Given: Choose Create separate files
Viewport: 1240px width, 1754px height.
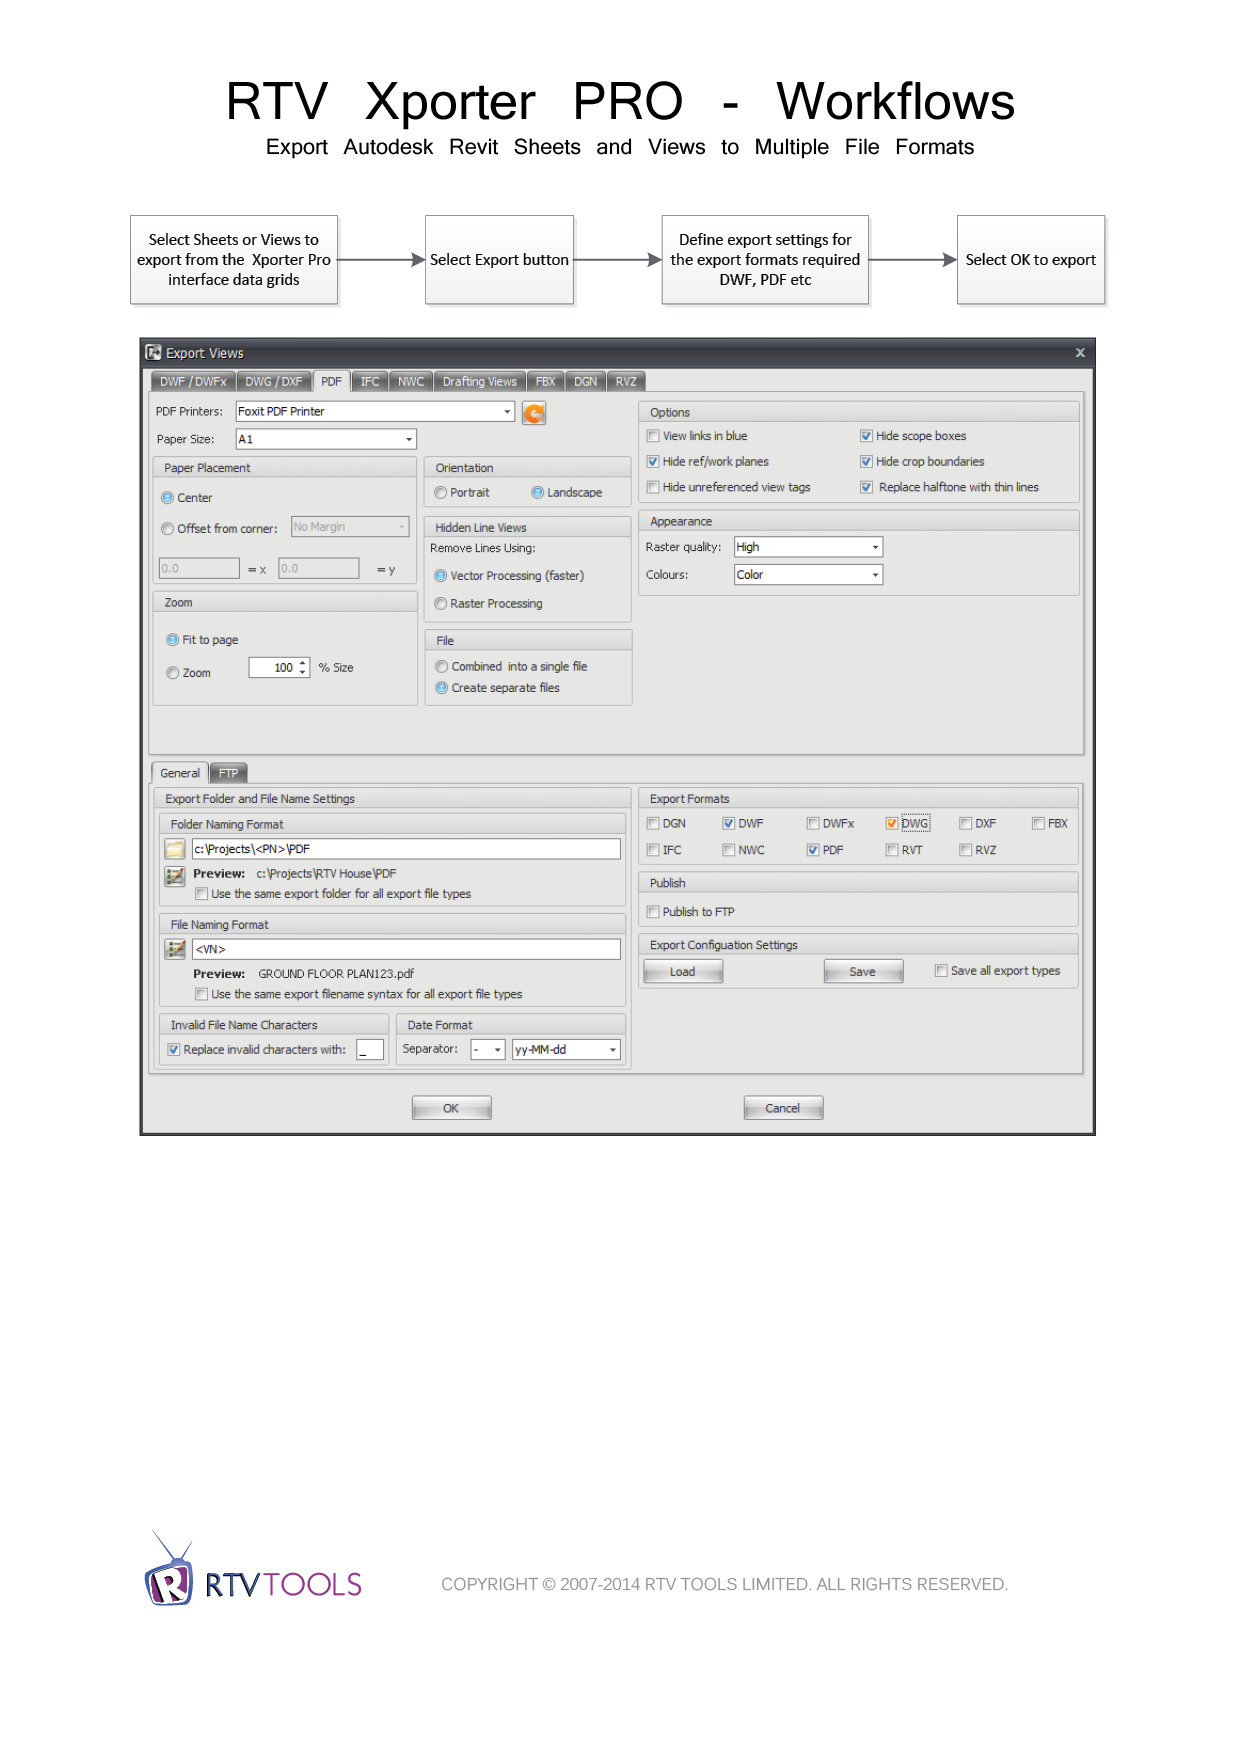Looking at the screenshot, I should point(442,688).
